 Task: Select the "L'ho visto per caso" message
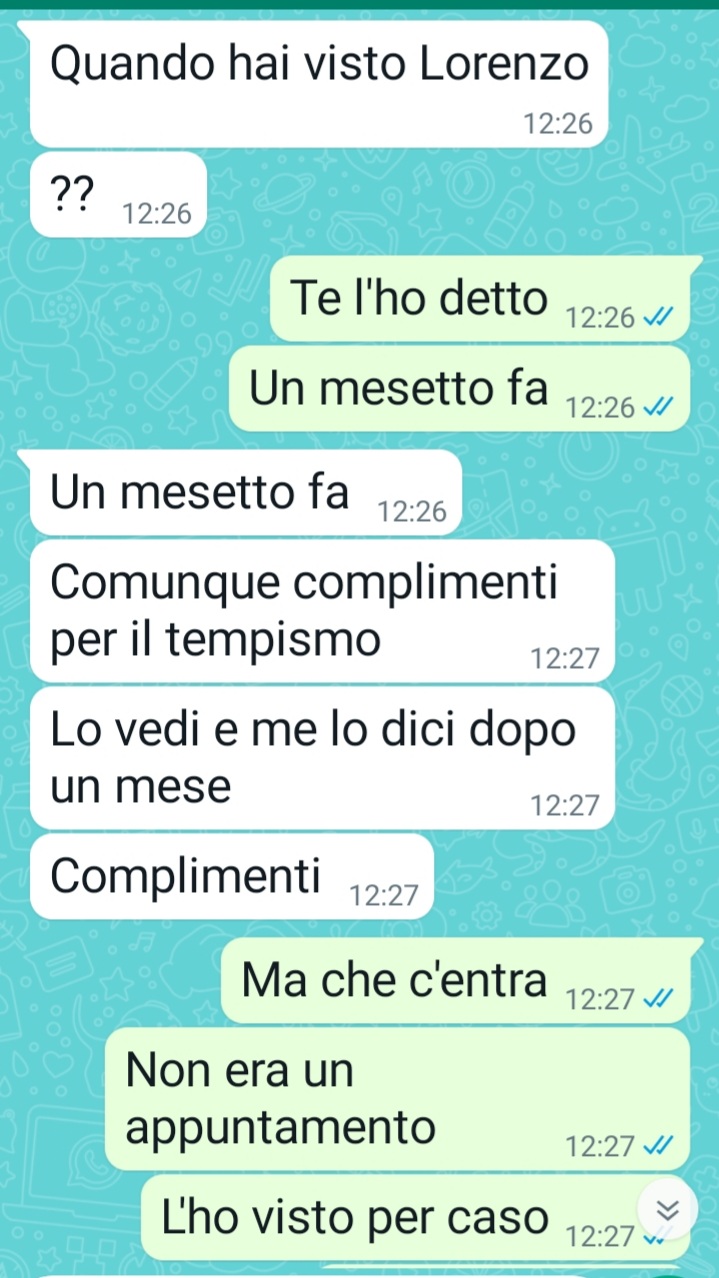tap(416, 1217)
